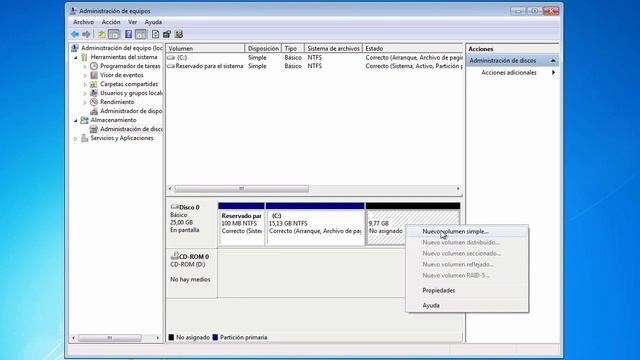Select the (C:) 15,13 GB NTFS partition block

click(315, 224)
